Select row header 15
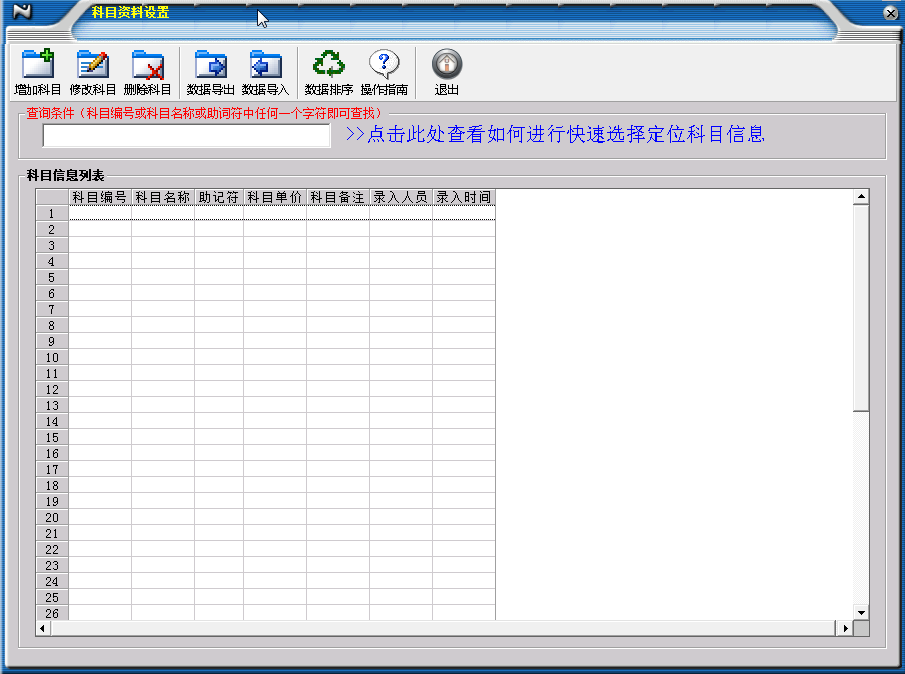This screenshot has width=905, height=674. click(x=52, y=437)
